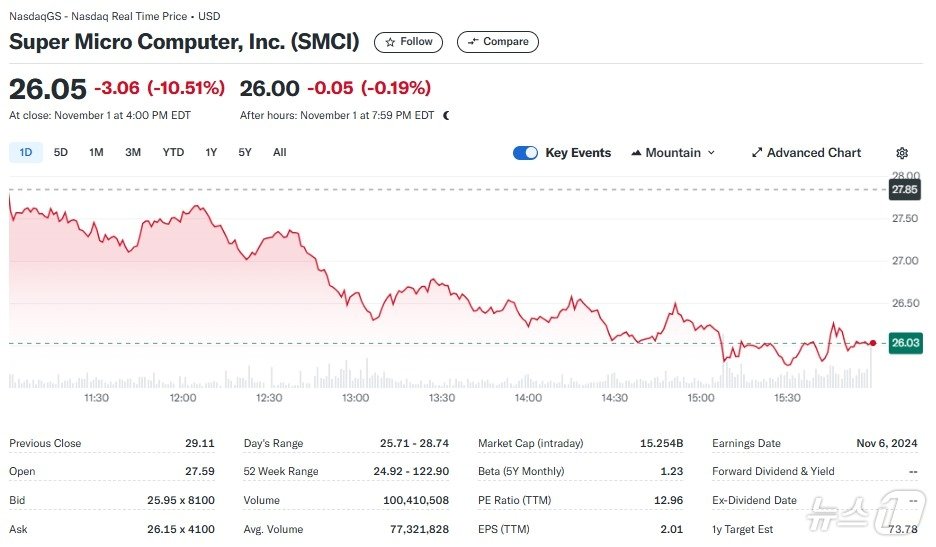Select the 1M chart range
Image resolution: width=936 pixels, height=547 pixels.
[96, 152]
